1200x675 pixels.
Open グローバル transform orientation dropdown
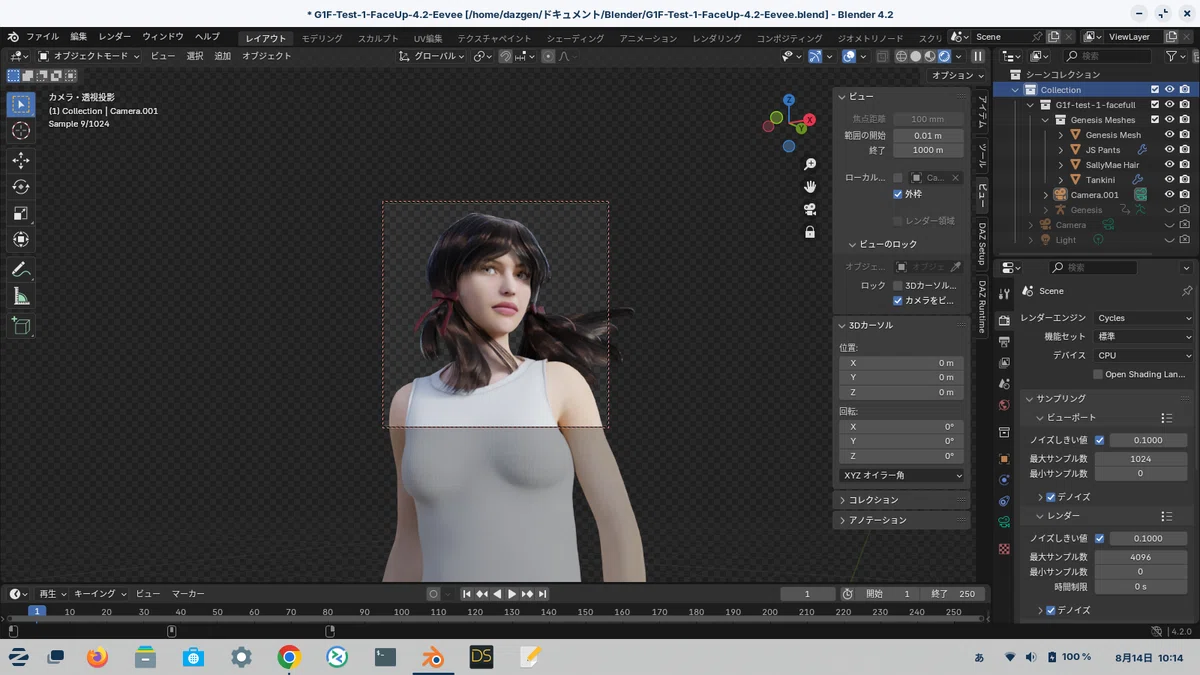pos(432,56)
